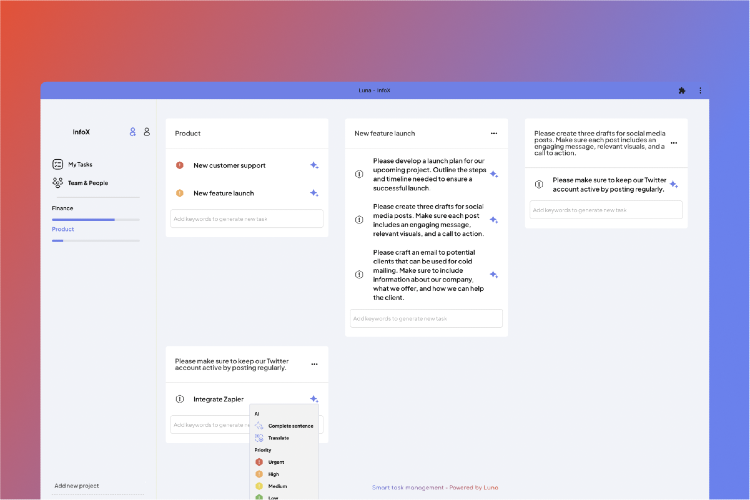Screen dimensions: 750x500
Task: Click the priority icon of the cold email task
Action: (359, 275)
